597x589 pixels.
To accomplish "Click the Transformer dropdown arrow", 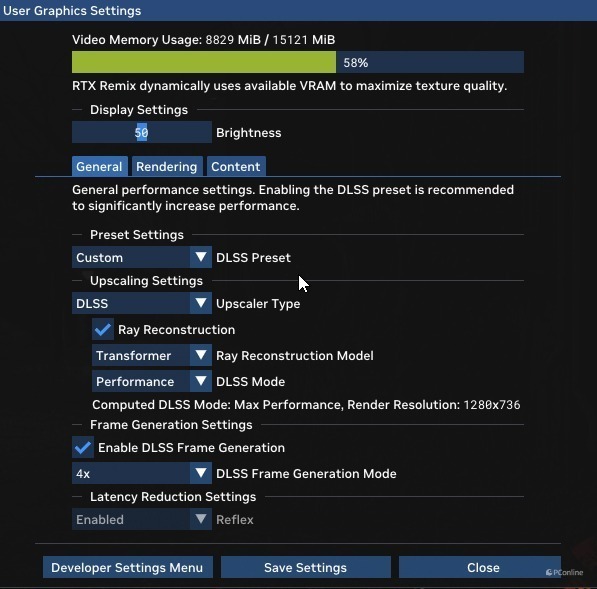I will click(201, 355).
